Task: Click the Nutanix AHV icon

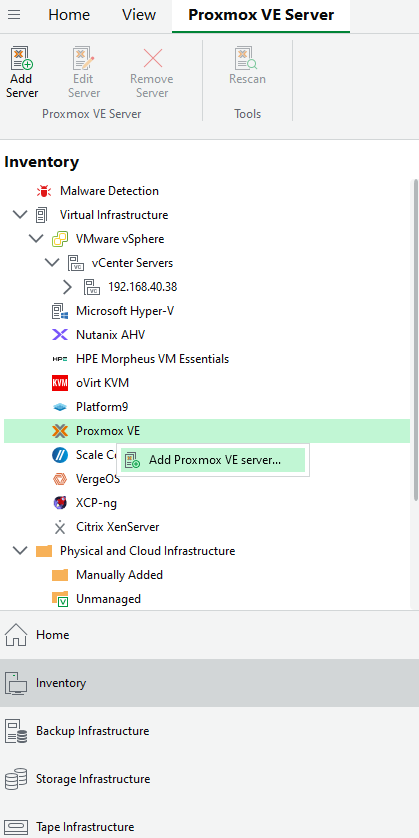Action: (60, 335)
